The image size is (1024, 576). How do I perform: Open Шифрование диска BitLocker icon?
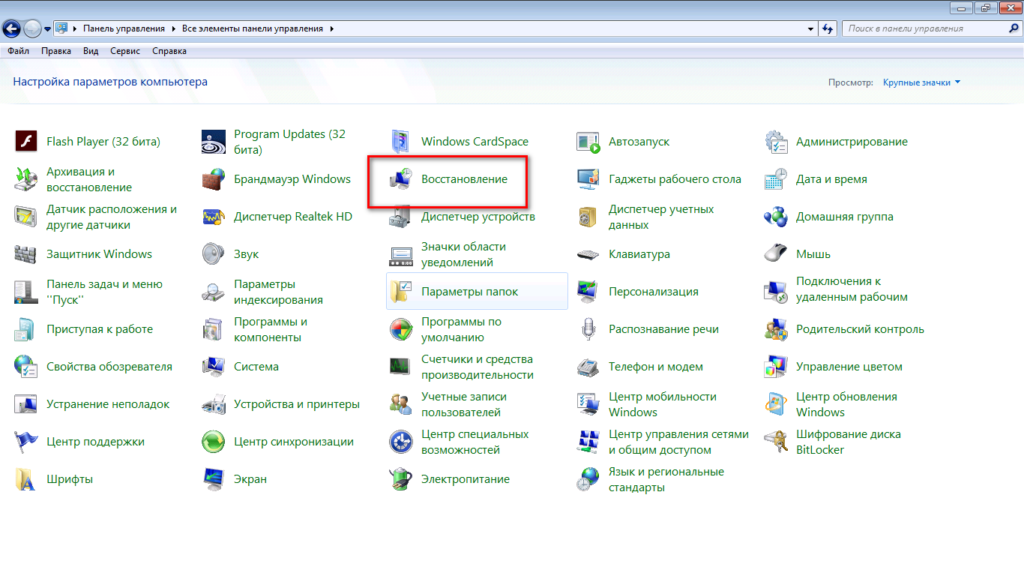[775, 441]
